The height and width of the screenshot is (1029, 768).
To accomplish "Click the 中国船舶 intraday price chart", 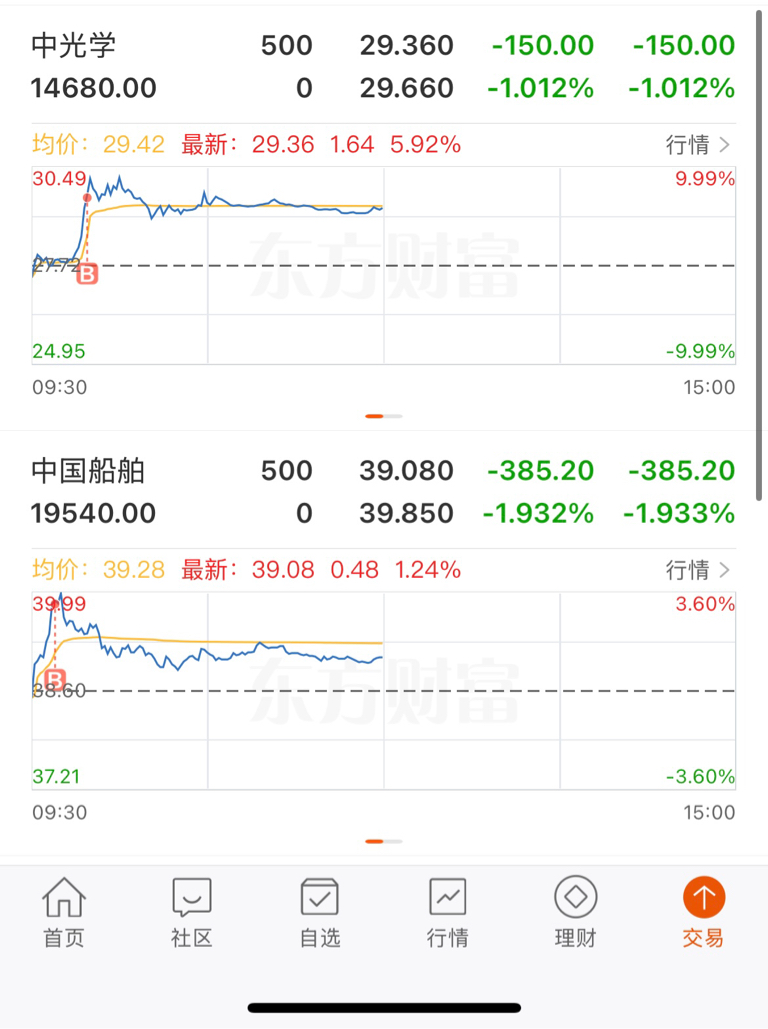I will click(x=383, y=691).
